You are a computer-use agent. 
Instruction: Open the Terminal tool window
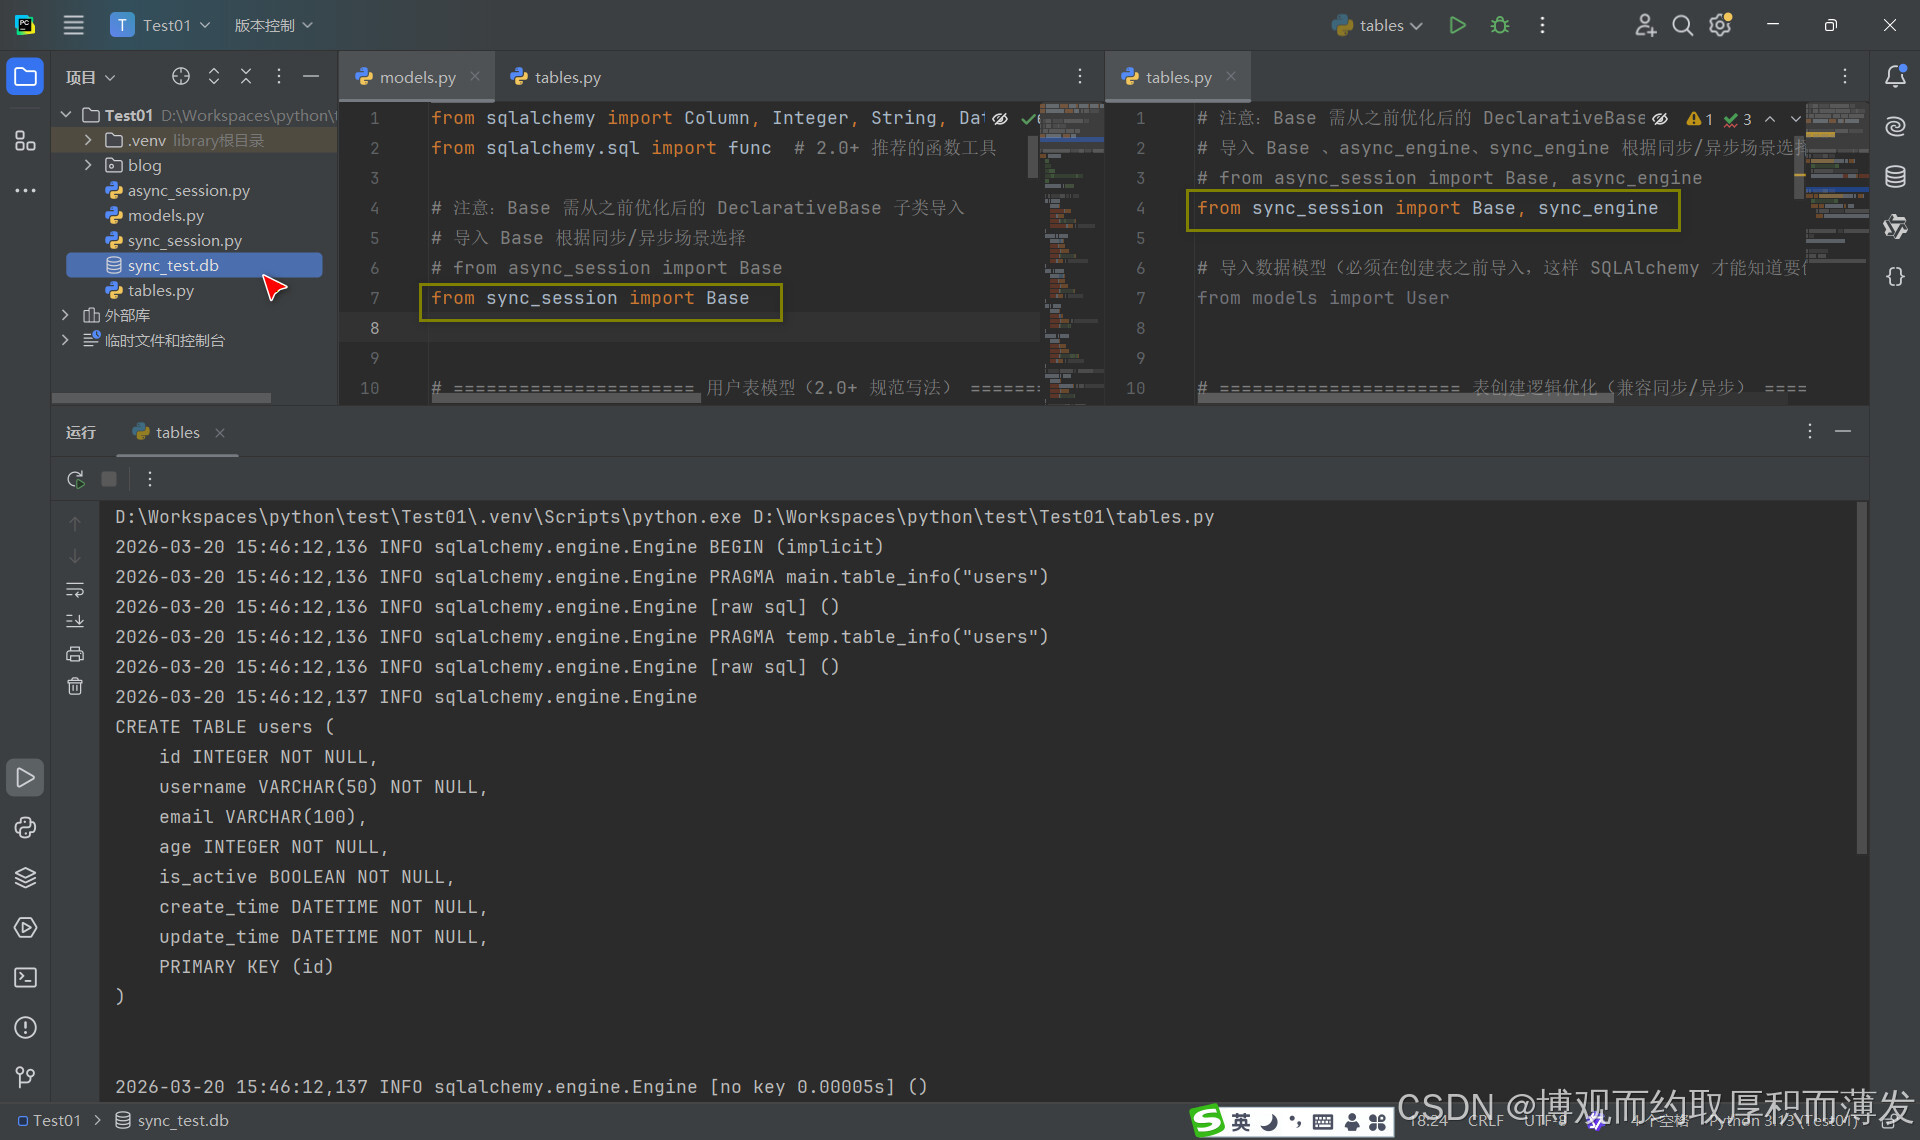25,978
